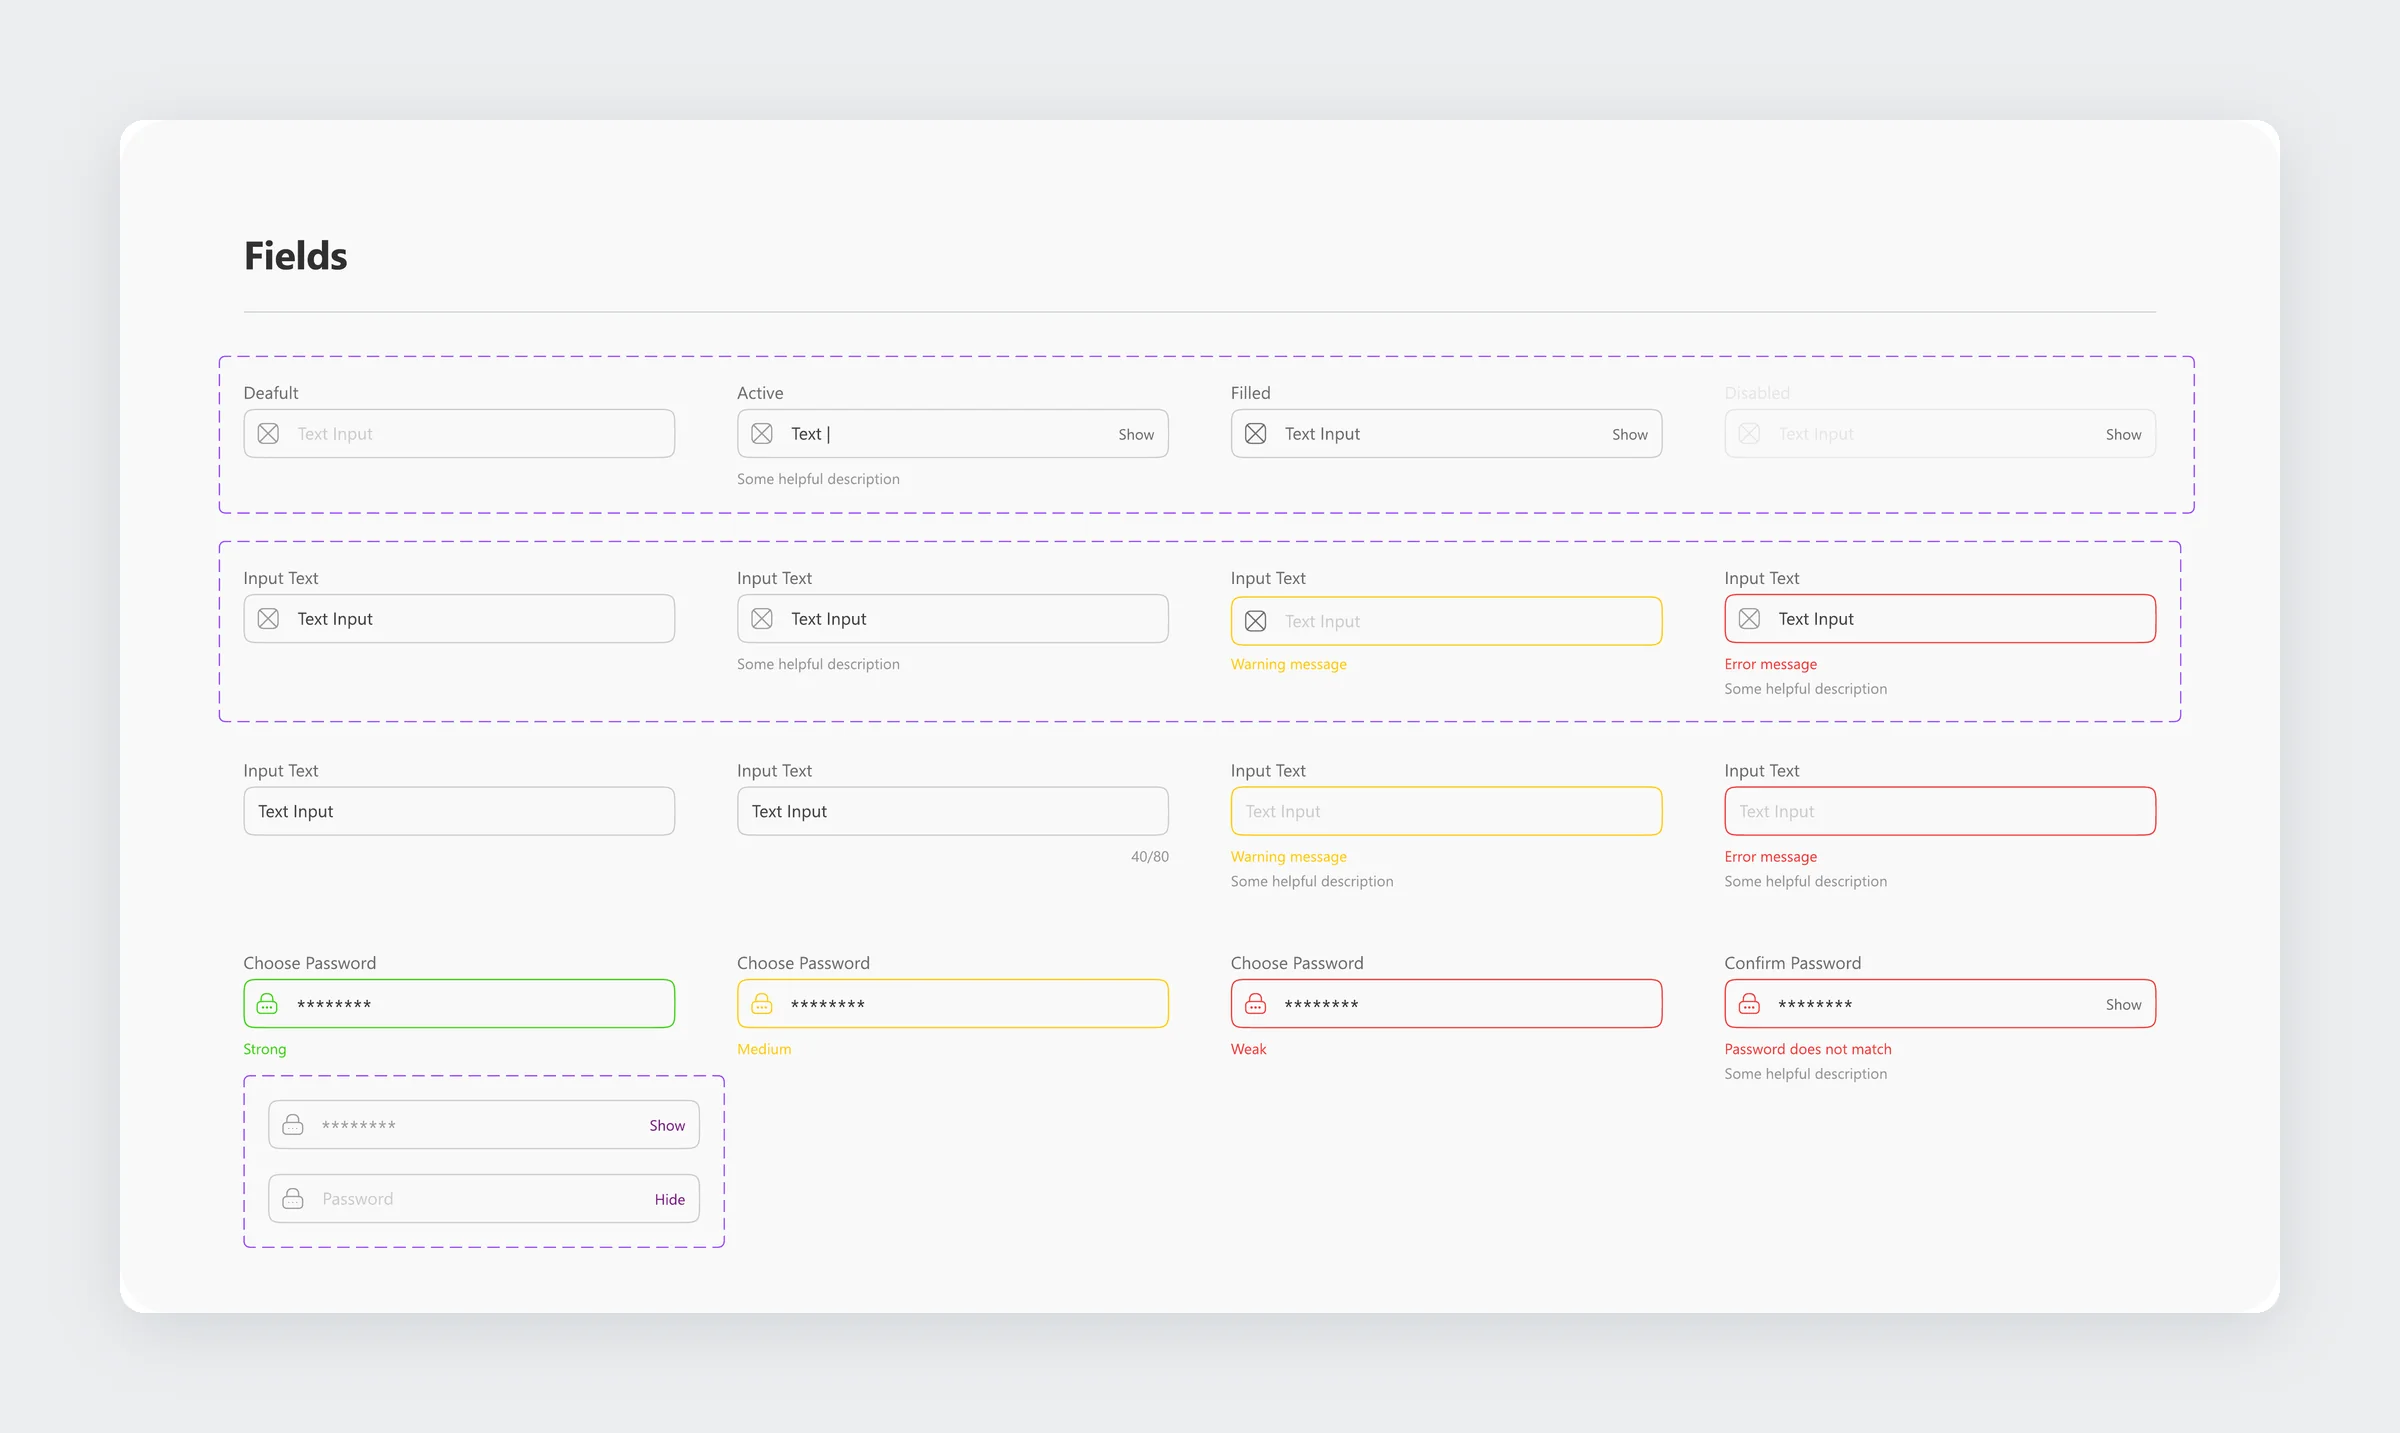Click the clear icon in the Deafult field
Viewport: 2400px width, 1433px height.
pyautogui.click(x=268, y=433)
